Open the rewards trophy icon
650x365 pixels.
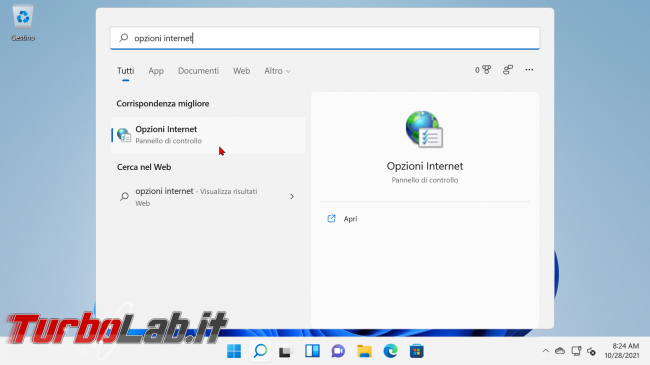(483, 70)
